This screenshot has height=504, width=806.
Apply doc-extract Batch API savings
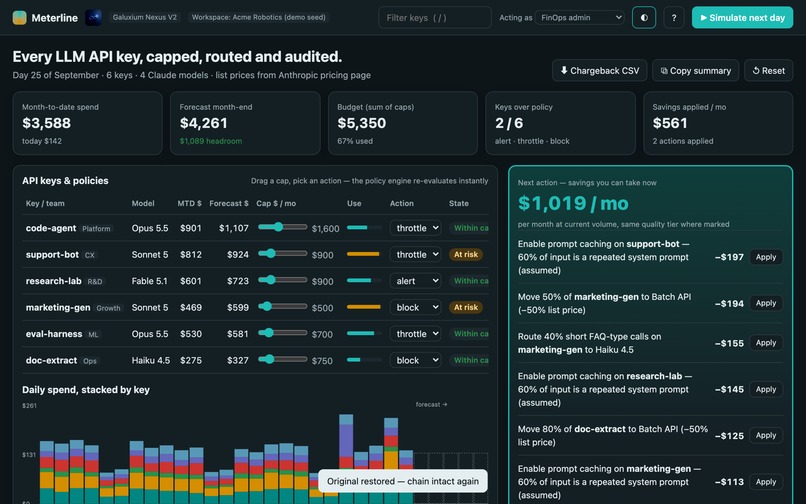point(766,435)
